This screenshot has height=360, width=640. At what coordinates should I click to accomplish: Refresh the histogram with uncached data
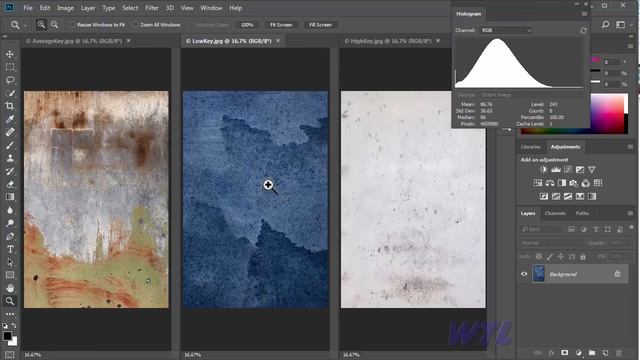coord(583,31)
